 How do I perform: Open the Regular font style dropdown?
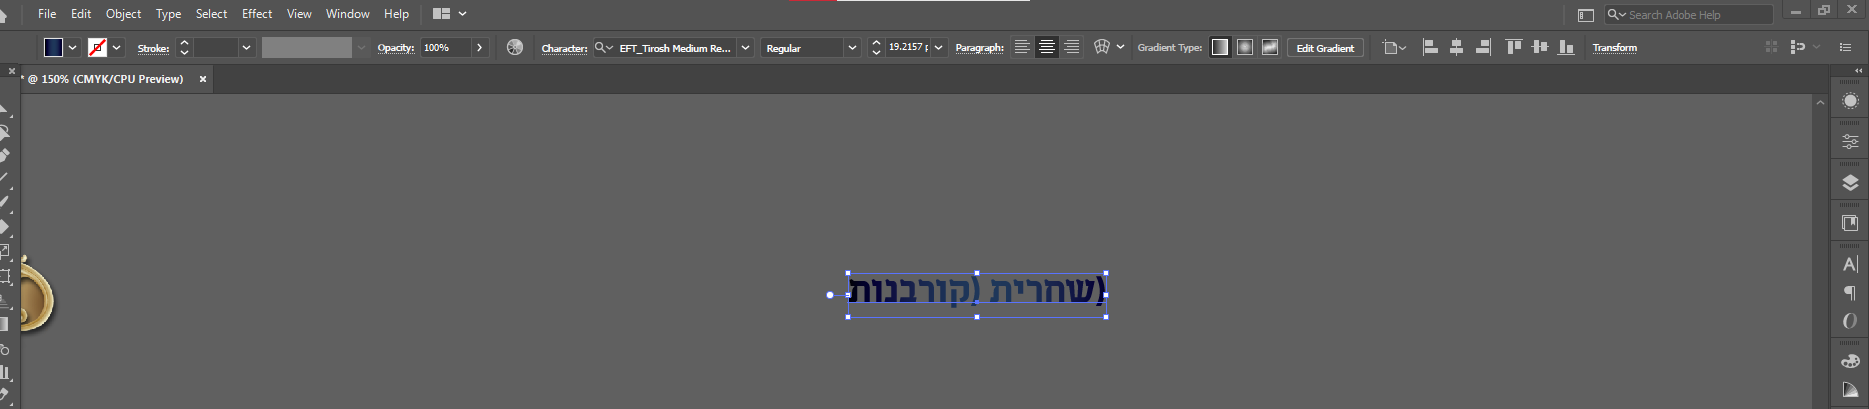tap(852, 47)
